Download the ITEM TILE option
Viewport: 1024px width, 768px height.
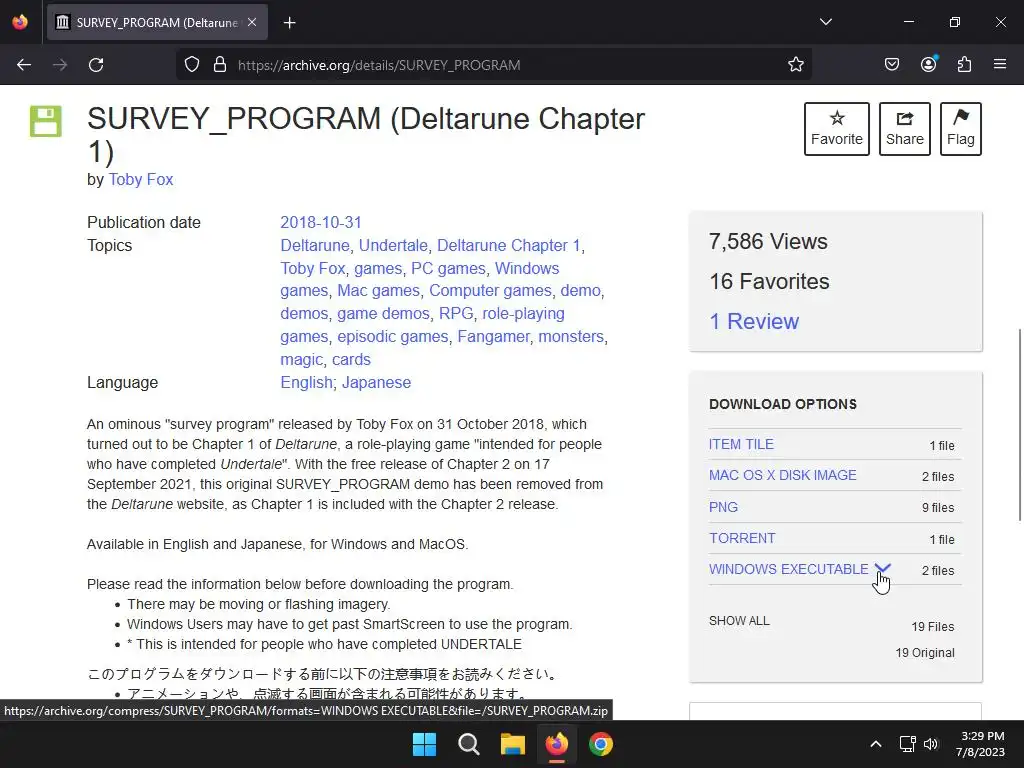click(x=741, y=445)
